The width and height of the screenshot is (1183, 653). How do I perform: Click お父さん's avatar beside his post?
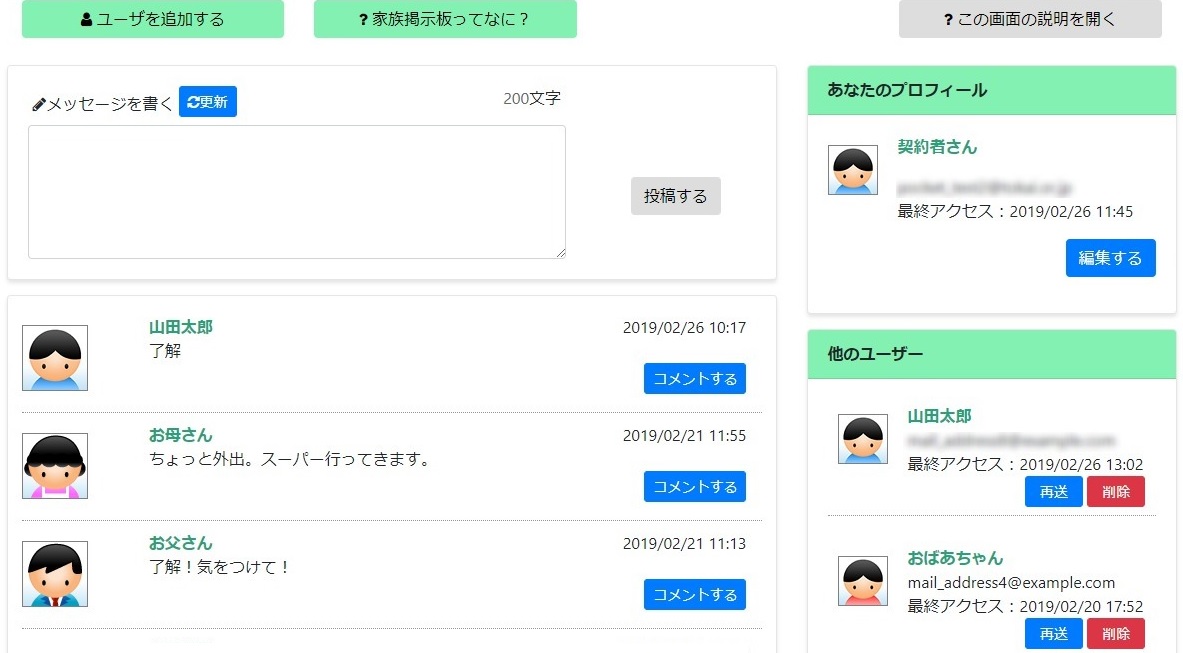tap(54, 573)
